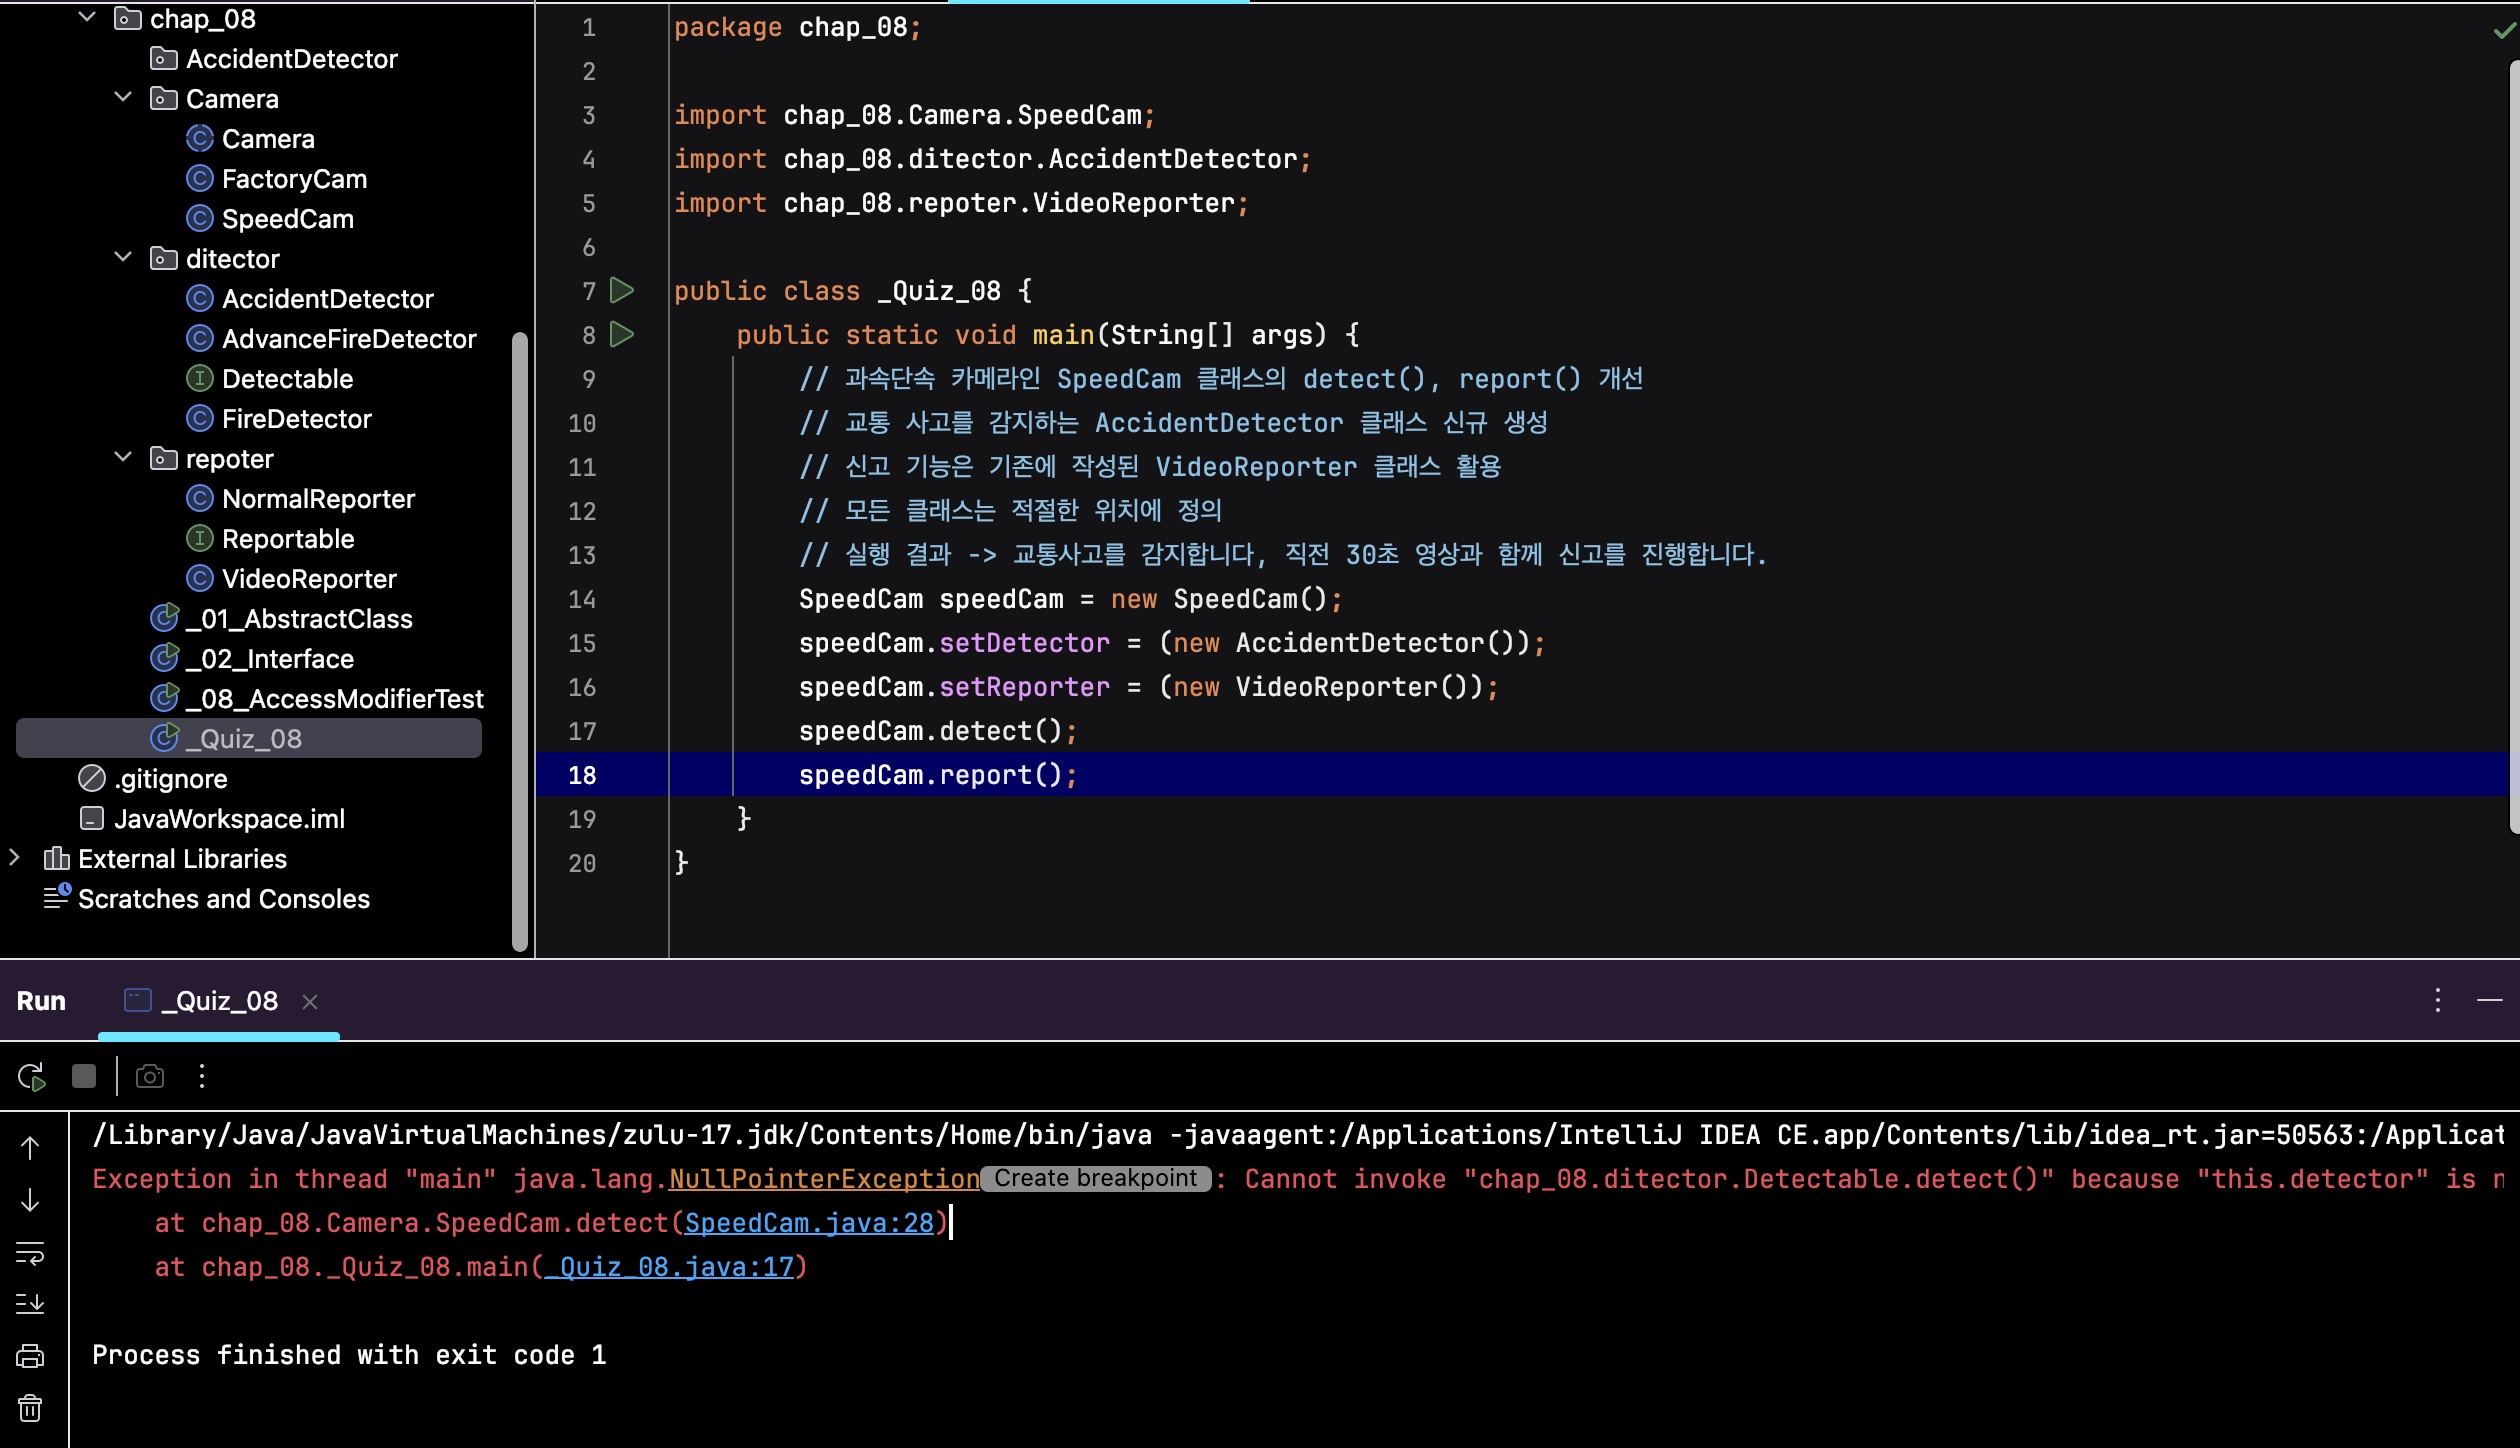
Task: Open _01_AbstractClass file
Action: point(280,619)
